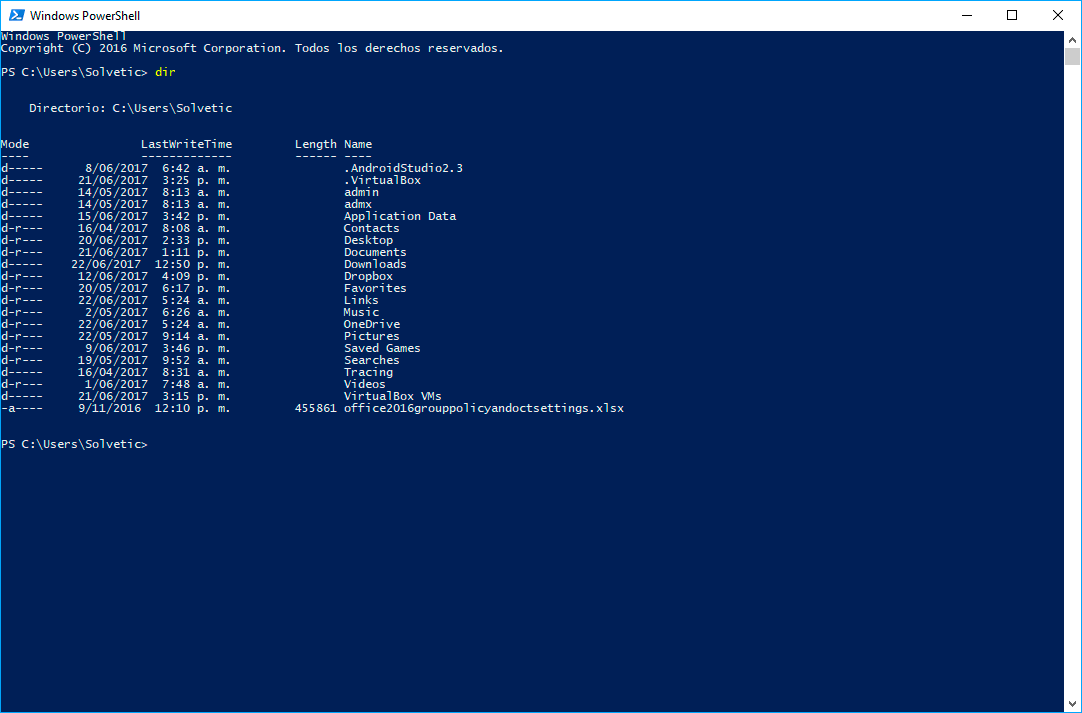Click the bottom command prompt line
1082x713 pixels.
[x=74, y=444]
